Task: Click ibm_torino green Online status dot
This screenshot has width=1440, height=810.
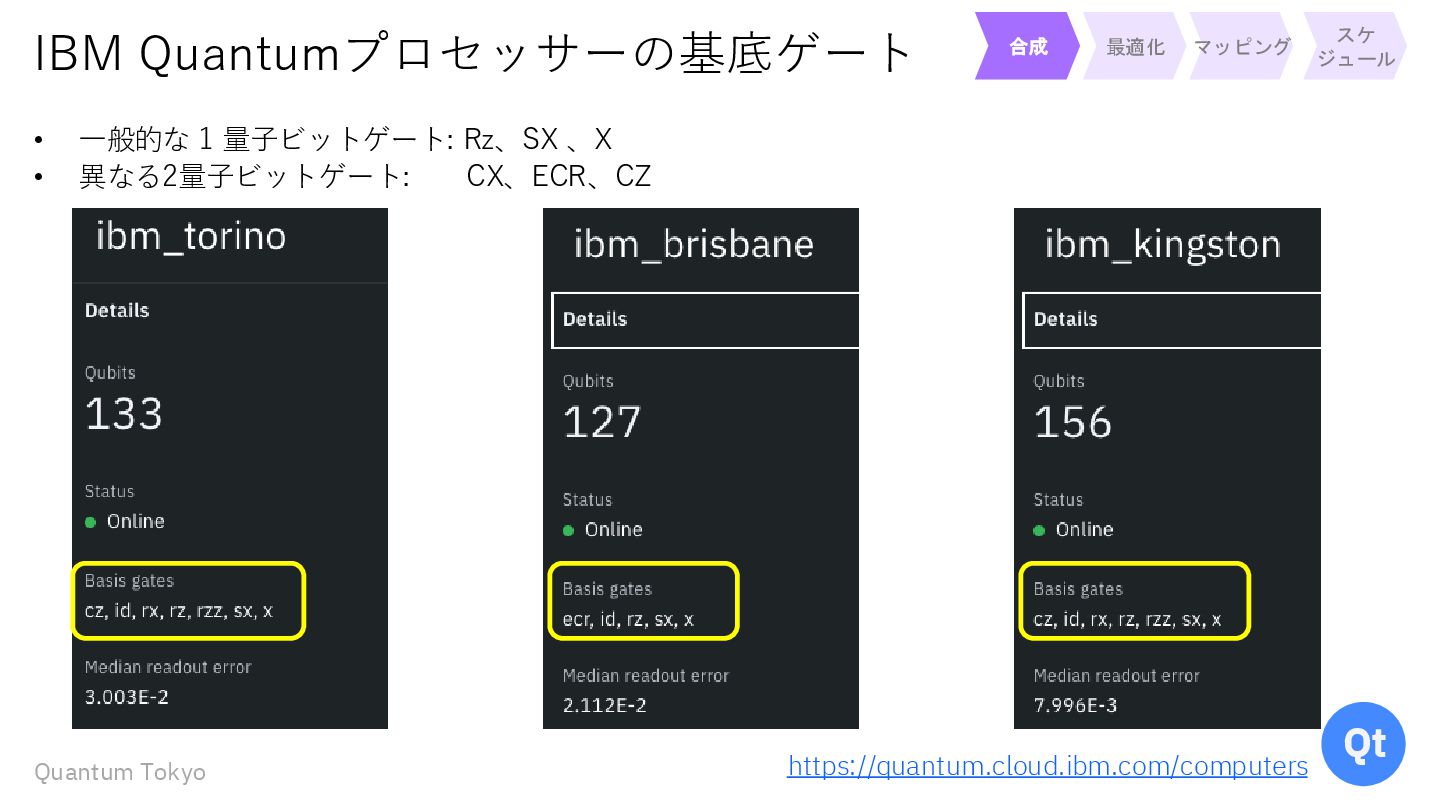Action: (x=91, y=522)
